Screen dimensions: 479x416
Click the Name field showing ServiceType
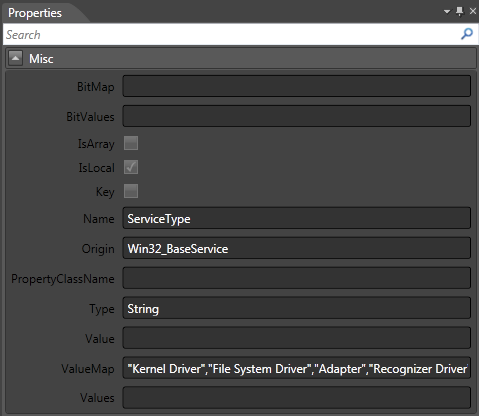pos(297,218)
